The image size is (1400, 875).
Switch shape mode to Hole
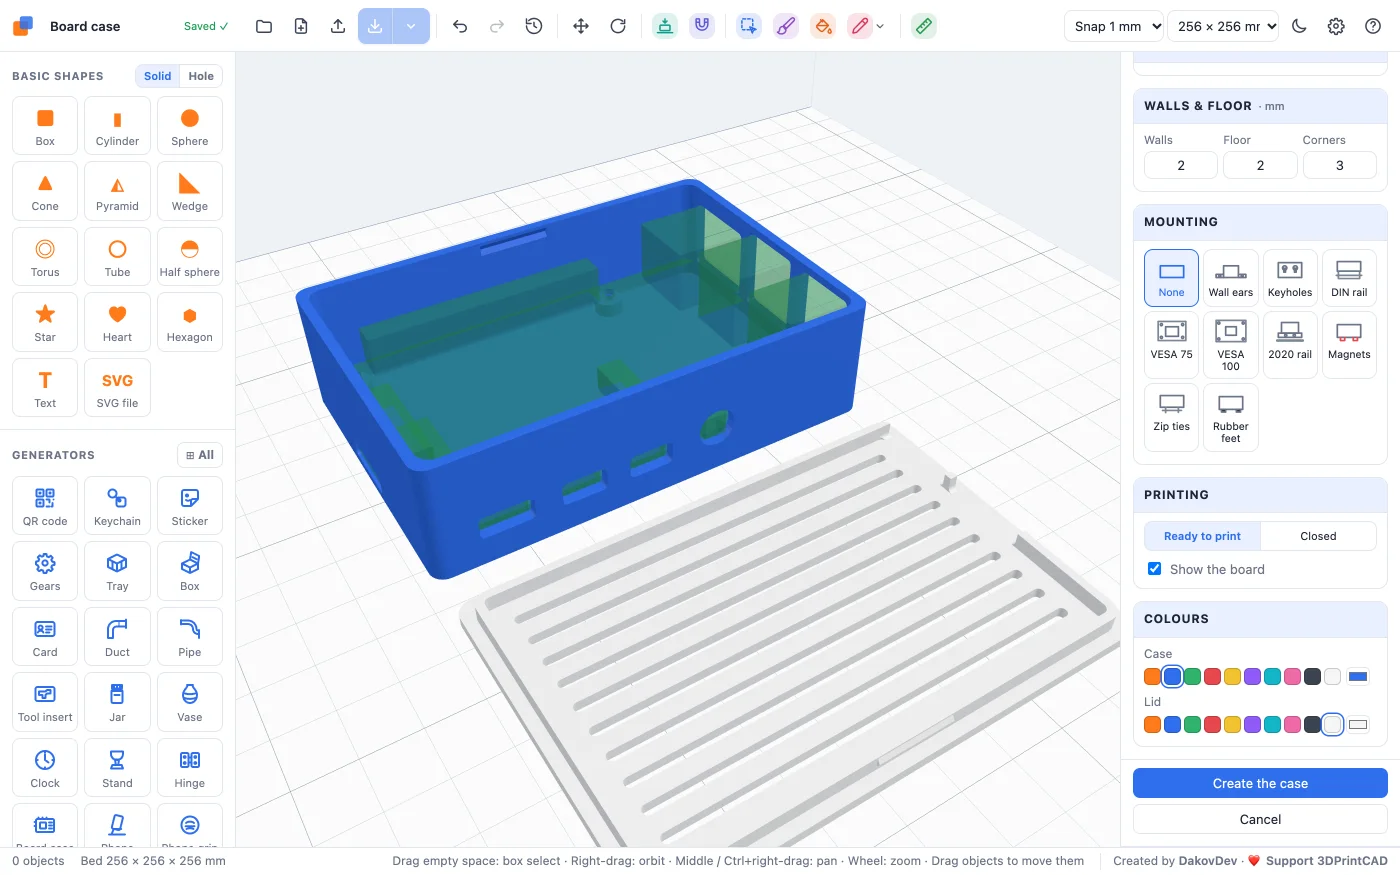[201, 76]
